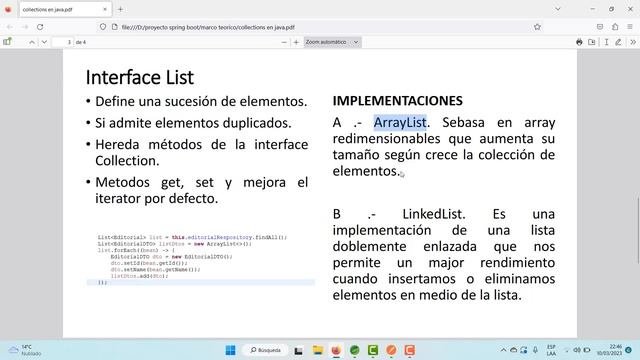The width and height of the screenshot is (640, 360).
Task: Open the OneDrive cloud tray icon
Action: coord(514,350)
